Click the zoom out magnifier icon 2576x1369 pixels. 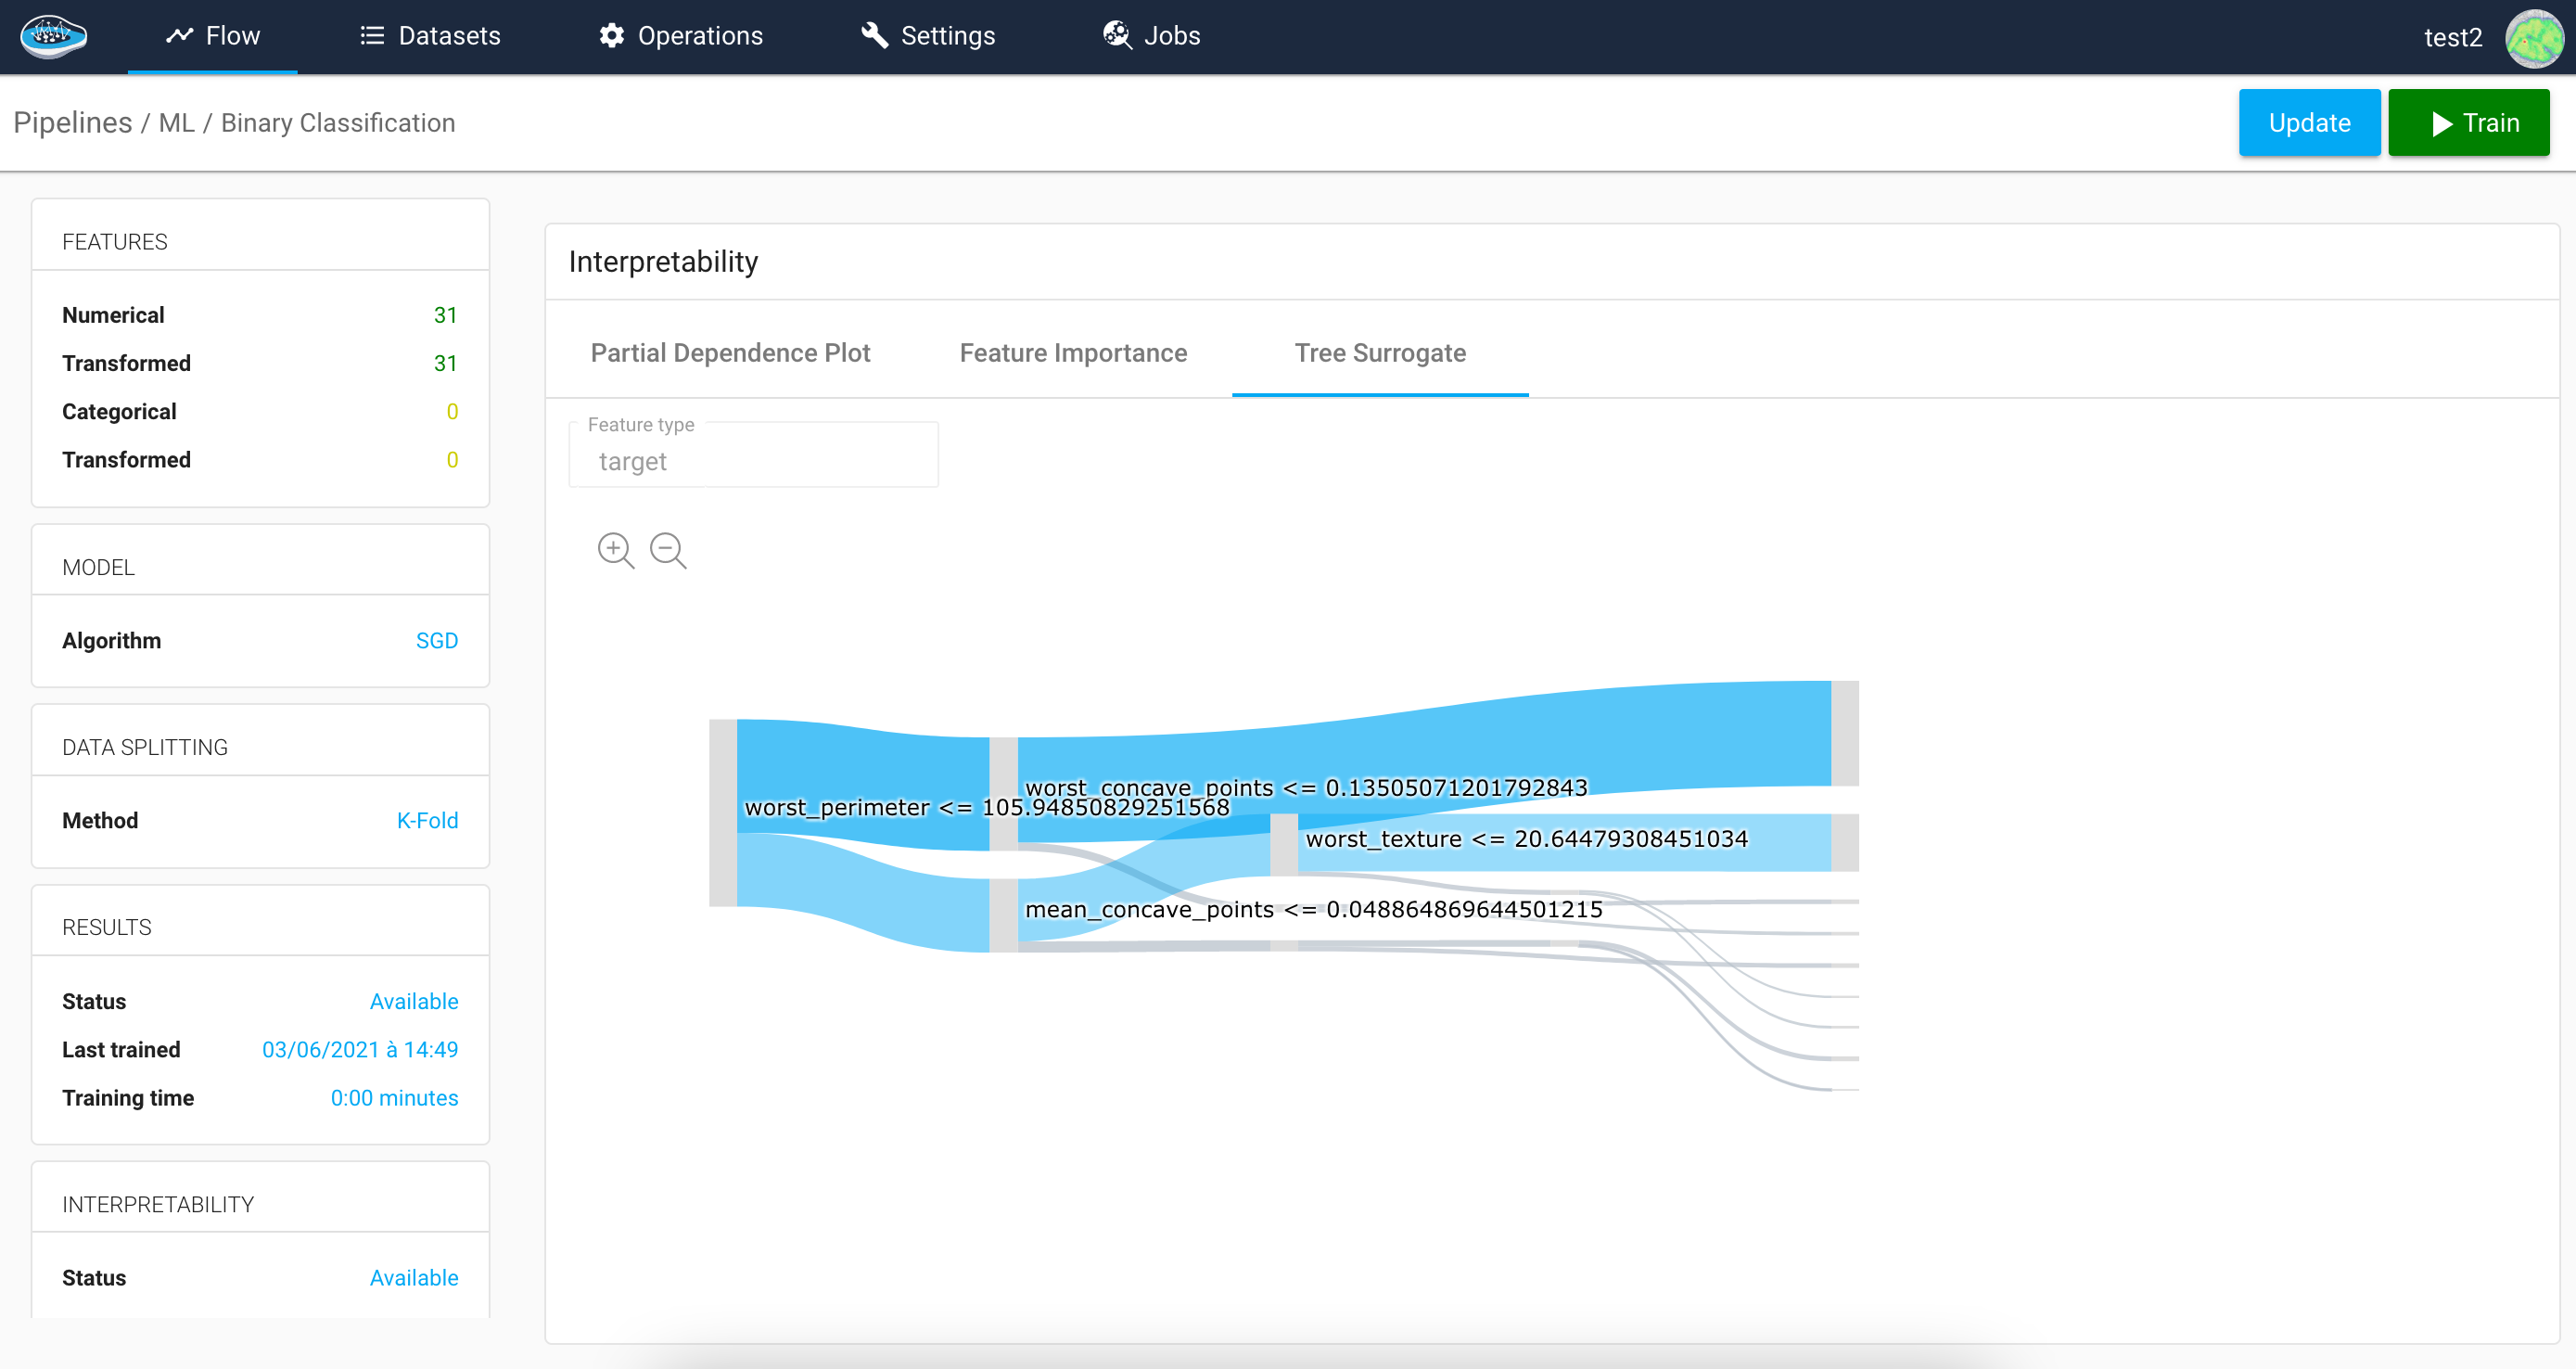point(667,550)
